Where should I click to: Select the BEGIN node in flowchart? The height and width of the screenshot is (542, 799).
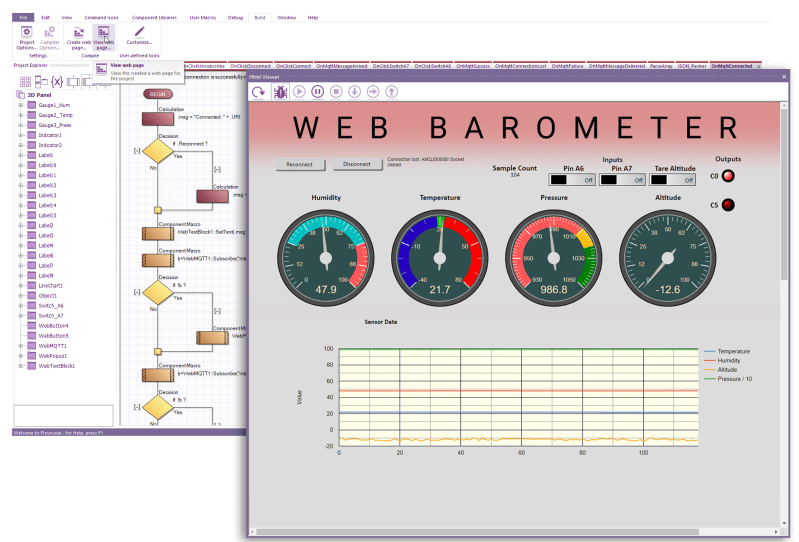pos(157,94)
